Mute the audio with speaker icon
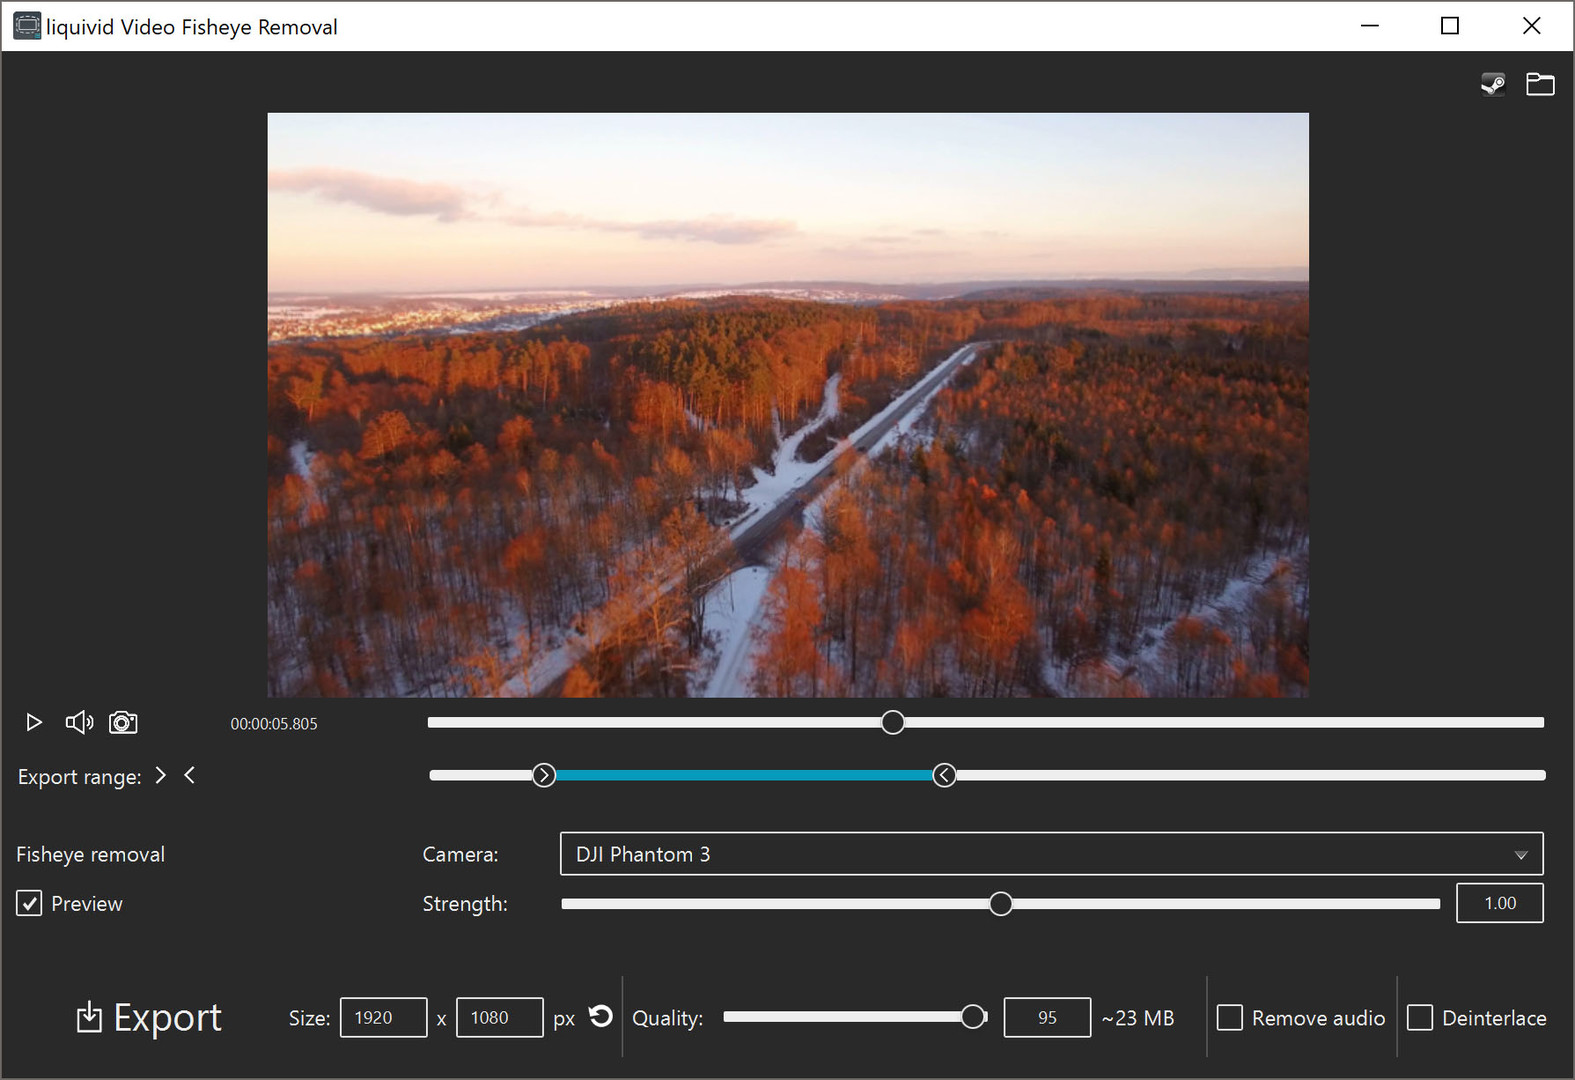 (x=79, y=722)
